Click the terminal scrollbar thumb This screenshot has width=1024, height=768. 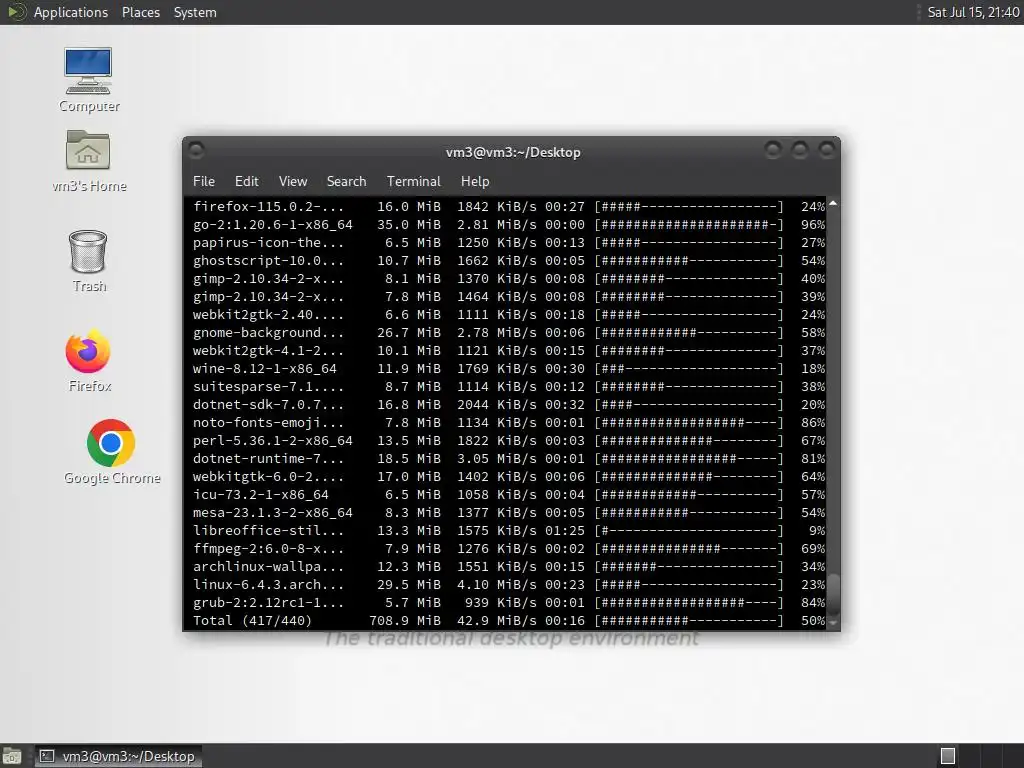coord(833,593)
